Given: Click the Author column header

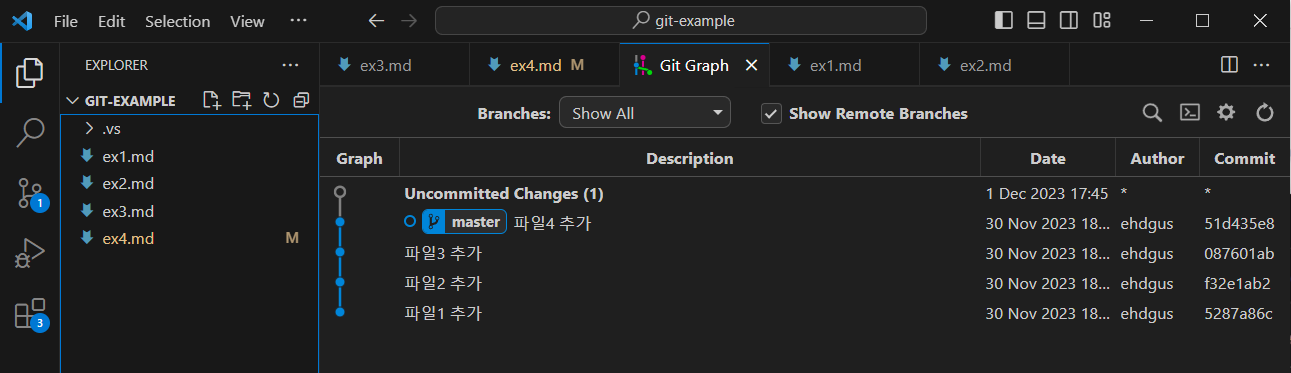Looking at the screenshot, I should [x=1157, y=158].
